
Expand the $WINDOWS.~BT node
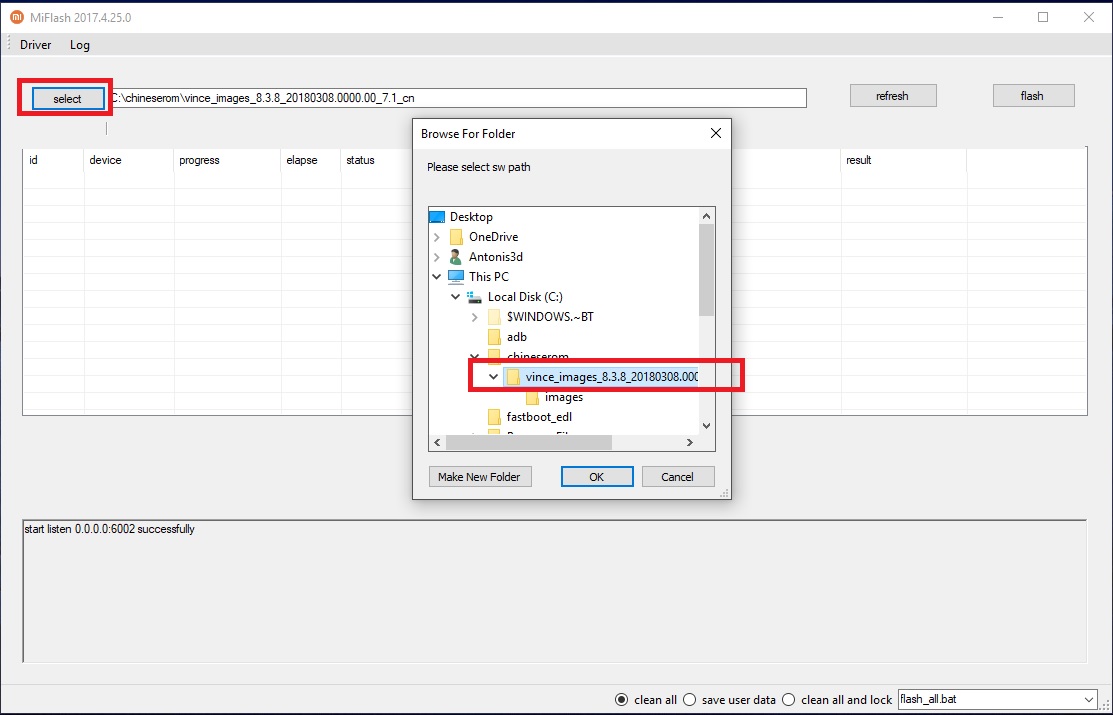[x=475, y=317]
